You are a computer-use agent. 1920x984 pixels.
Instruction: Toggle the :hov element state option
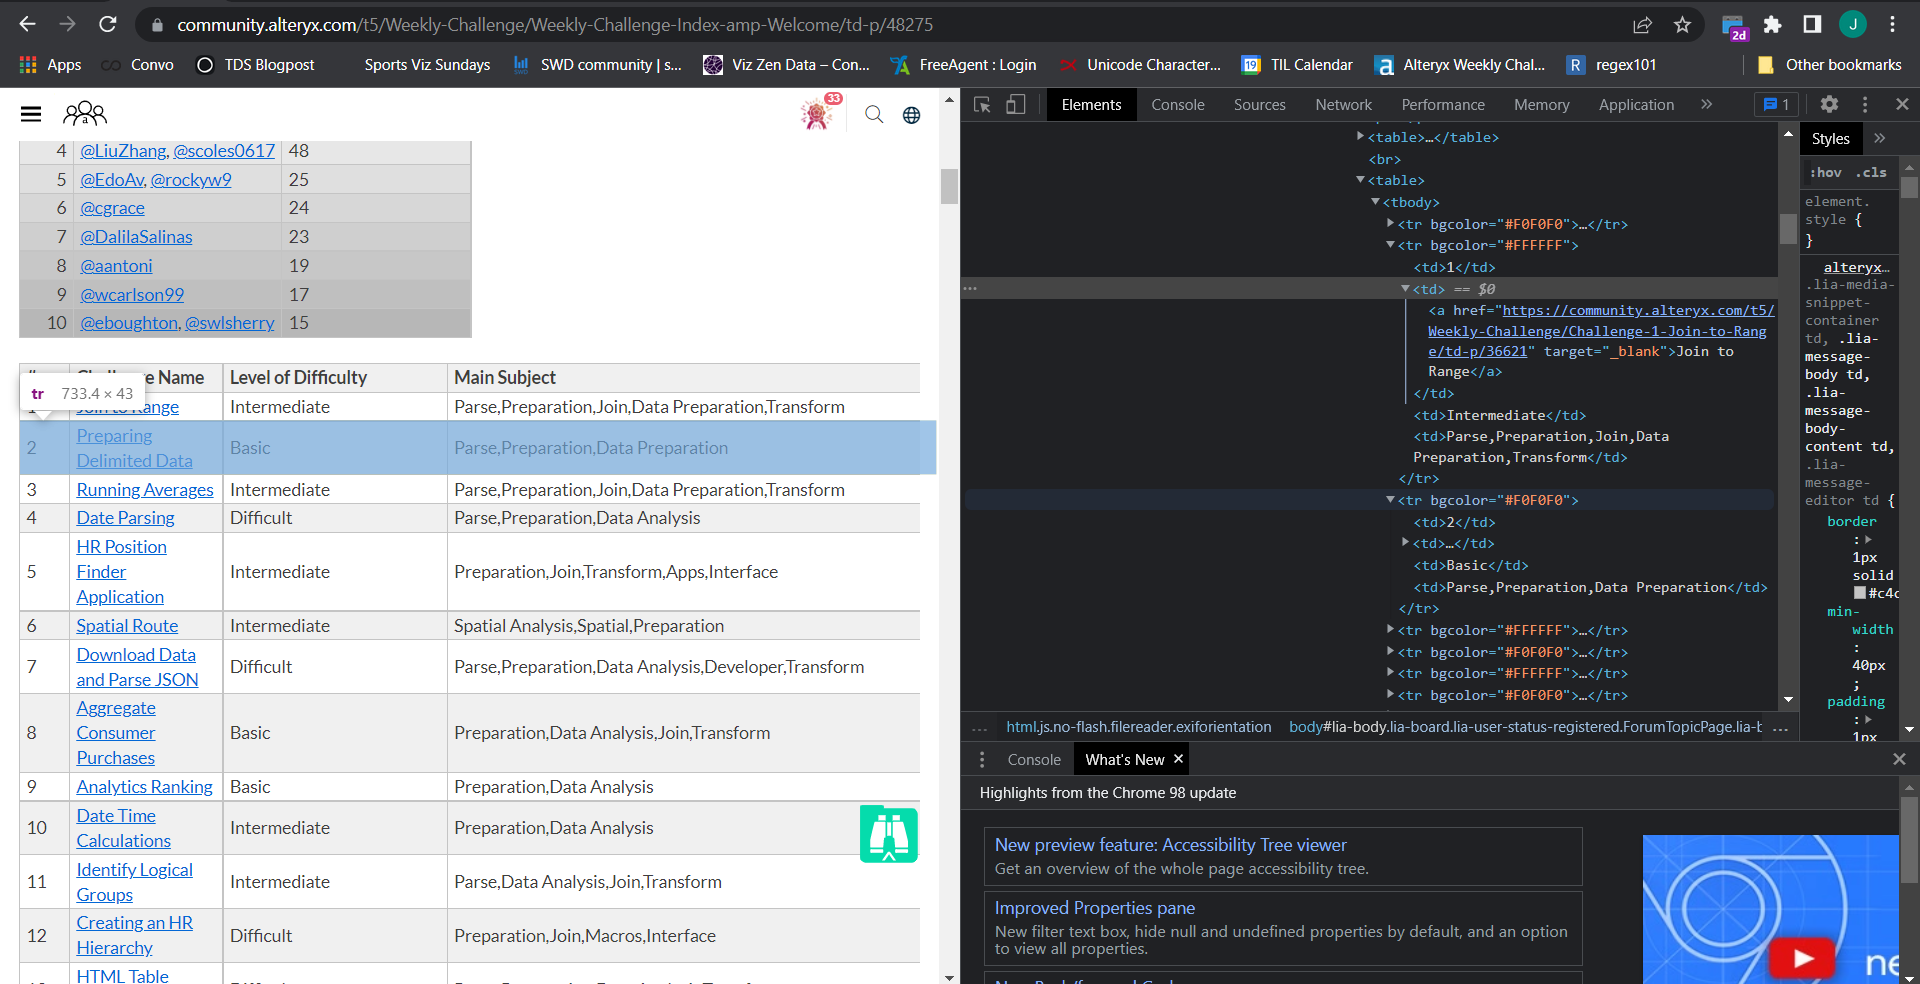1825,172
